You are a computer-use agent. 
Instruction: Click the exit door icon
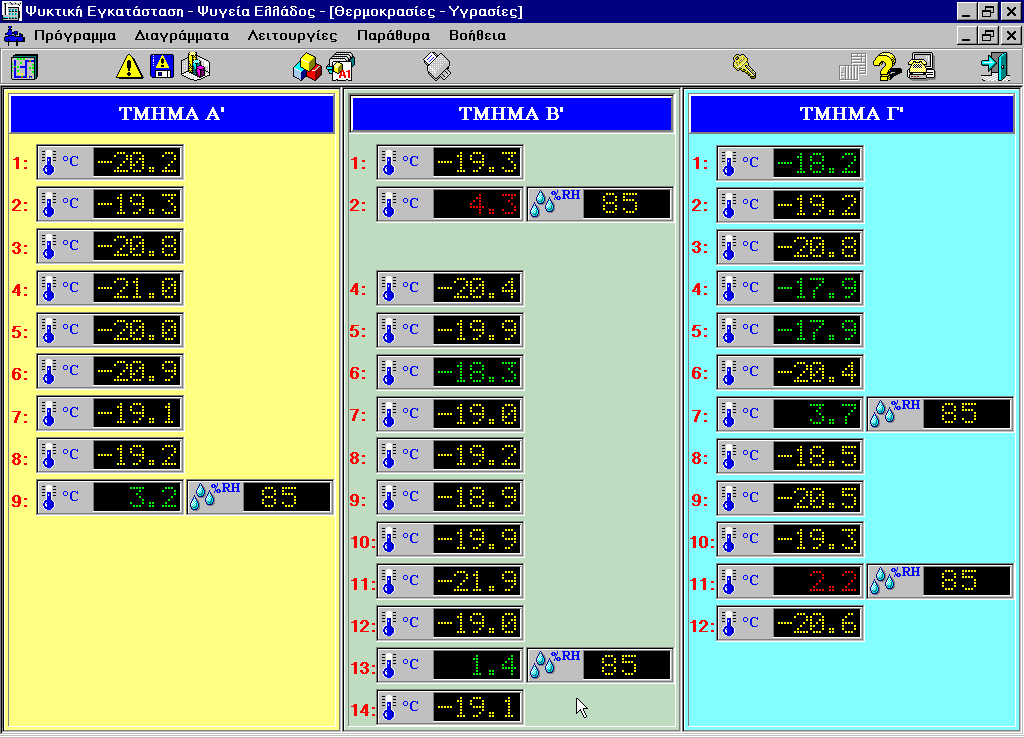point(994,67)
